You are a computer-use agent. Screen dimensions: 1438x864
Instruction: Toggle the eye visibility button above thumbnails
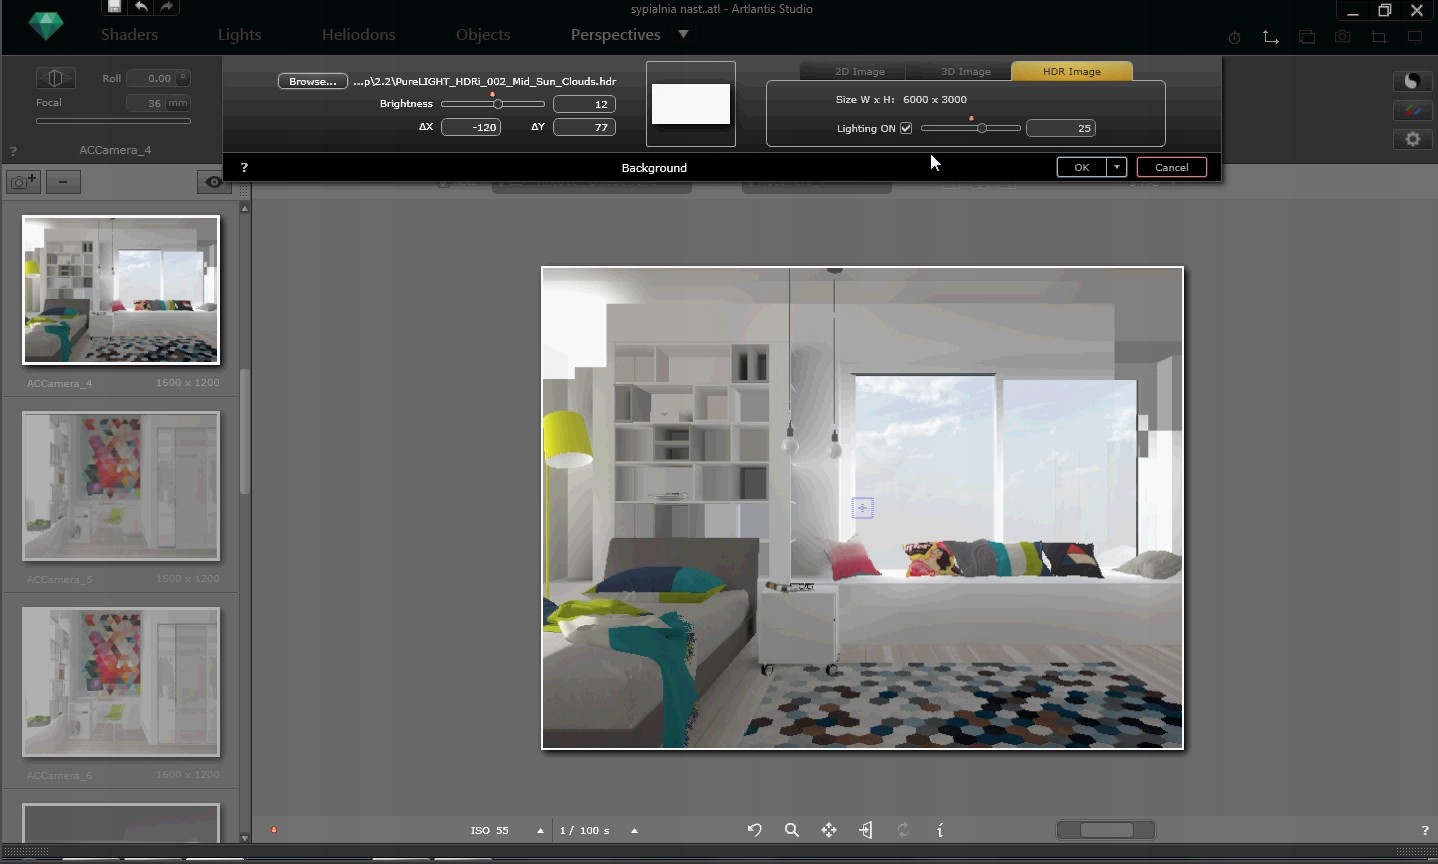(x=213, y=182)
